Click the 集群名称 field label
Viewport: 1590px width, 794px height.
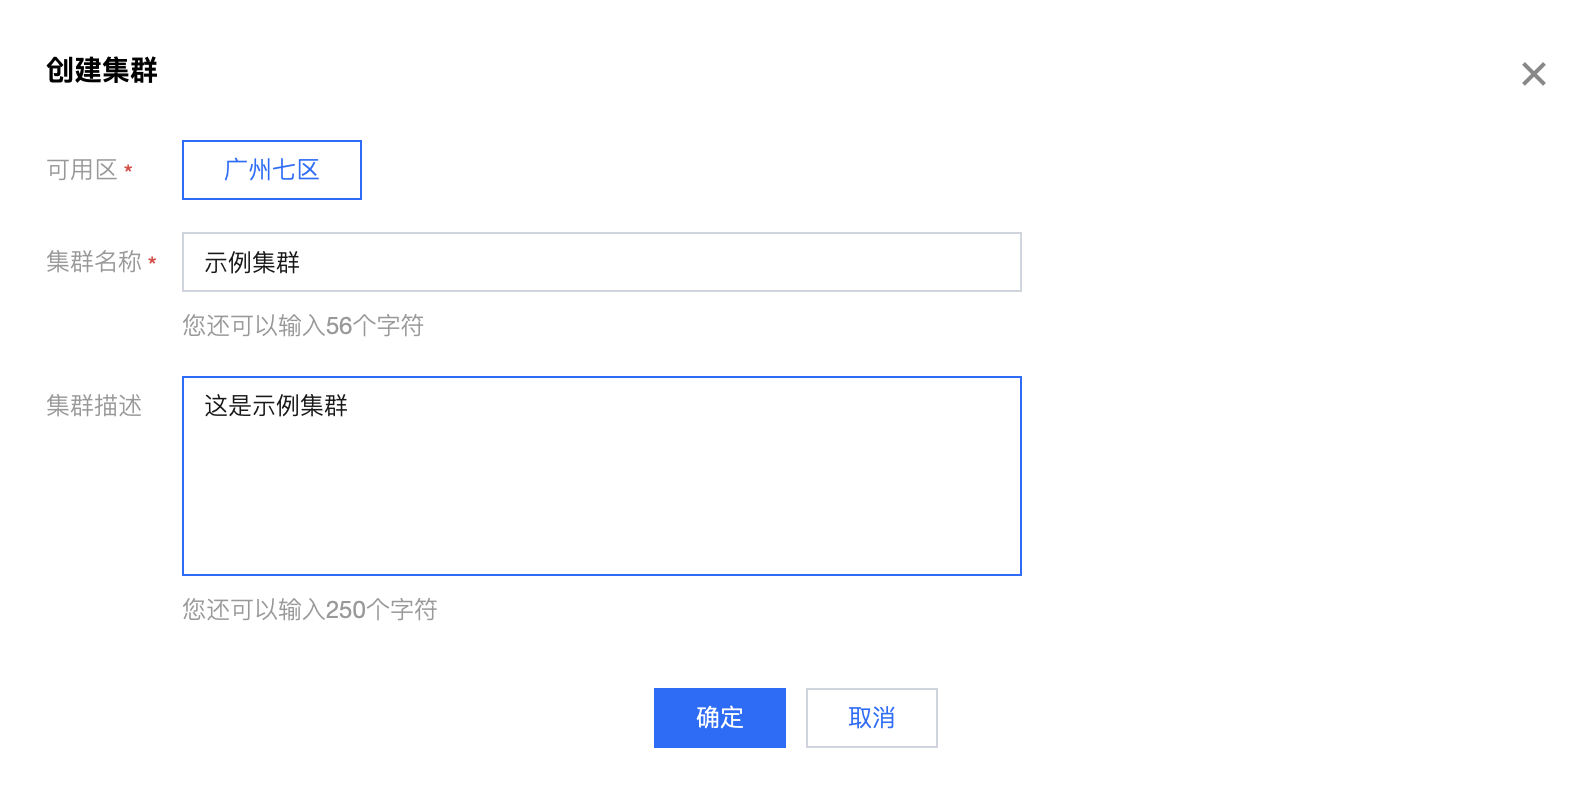point(94,262)
